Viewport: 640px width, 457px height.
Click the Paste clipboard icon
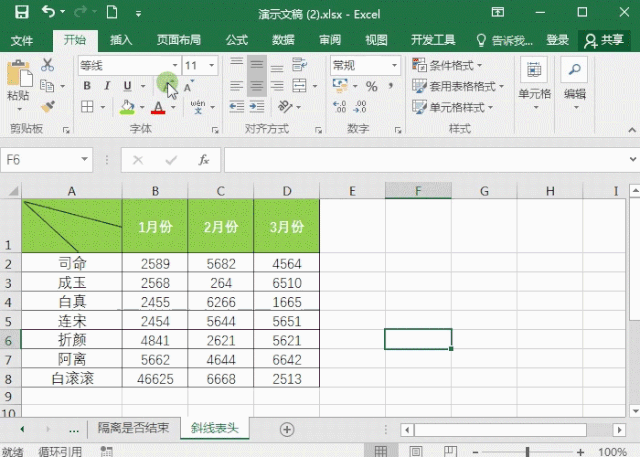coord(19,73)
